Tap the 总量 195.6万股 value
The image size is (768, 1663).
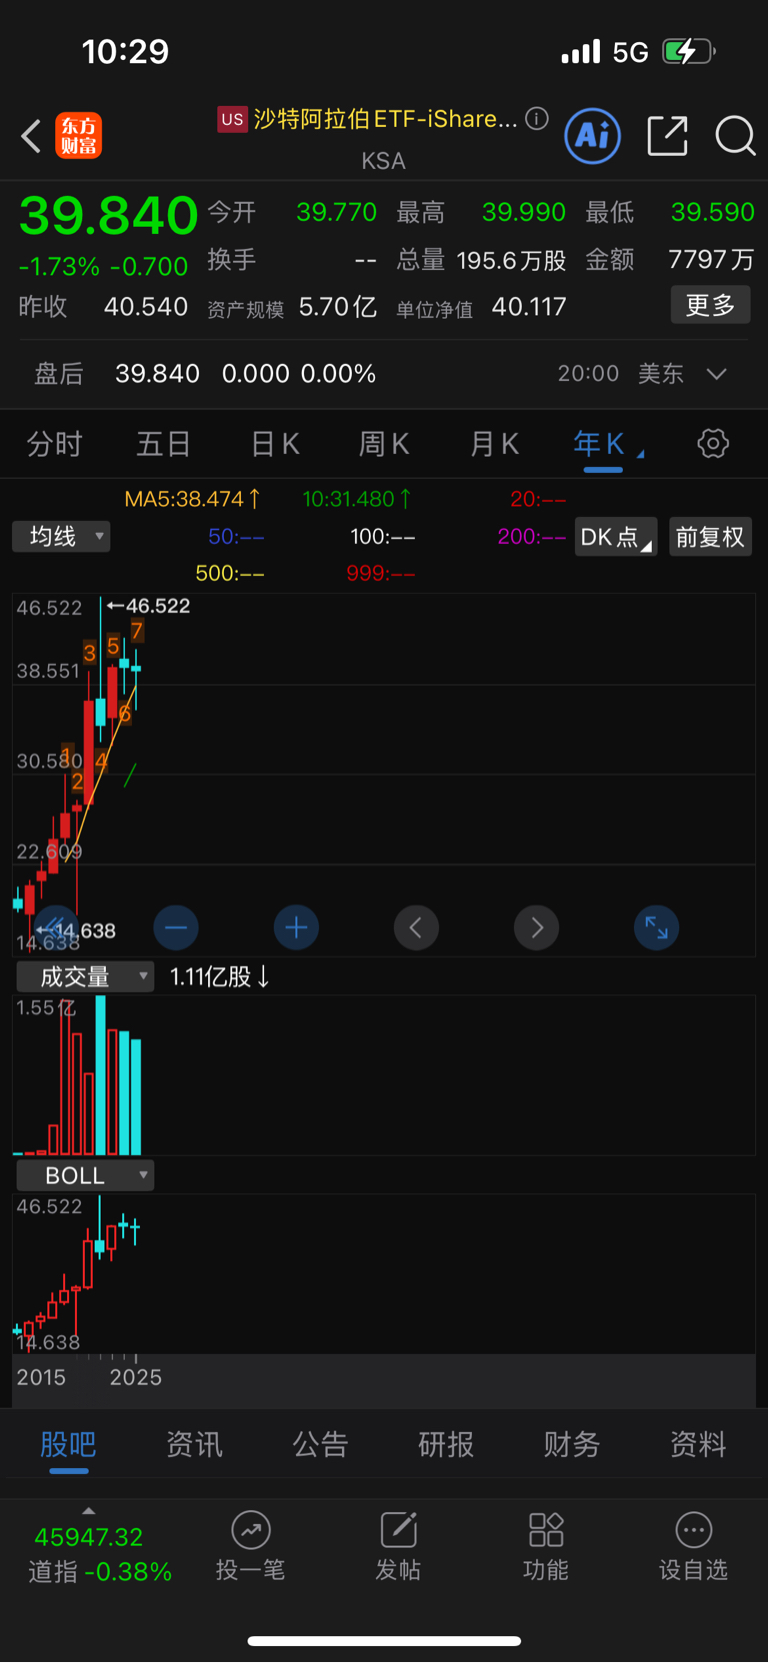pos(482,260)
